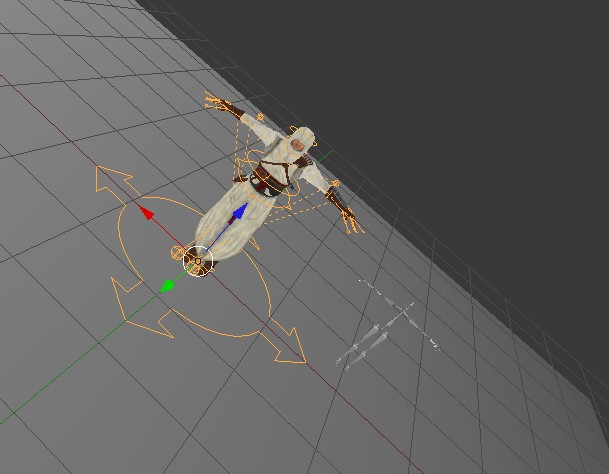609x474 pixels.
Task: Select the grey unselected armature bones
Action: pos(388,324)
